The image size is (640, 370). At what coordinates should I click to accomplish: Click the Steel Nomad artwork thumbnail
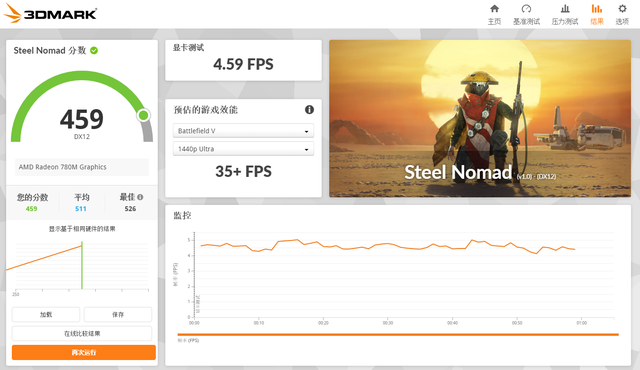(x=480, y=118)
